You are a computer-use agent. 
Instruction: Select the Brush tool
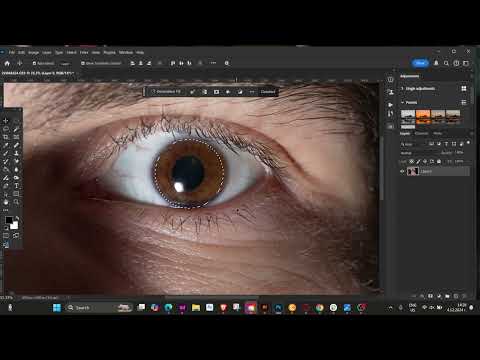coord(6,153)
